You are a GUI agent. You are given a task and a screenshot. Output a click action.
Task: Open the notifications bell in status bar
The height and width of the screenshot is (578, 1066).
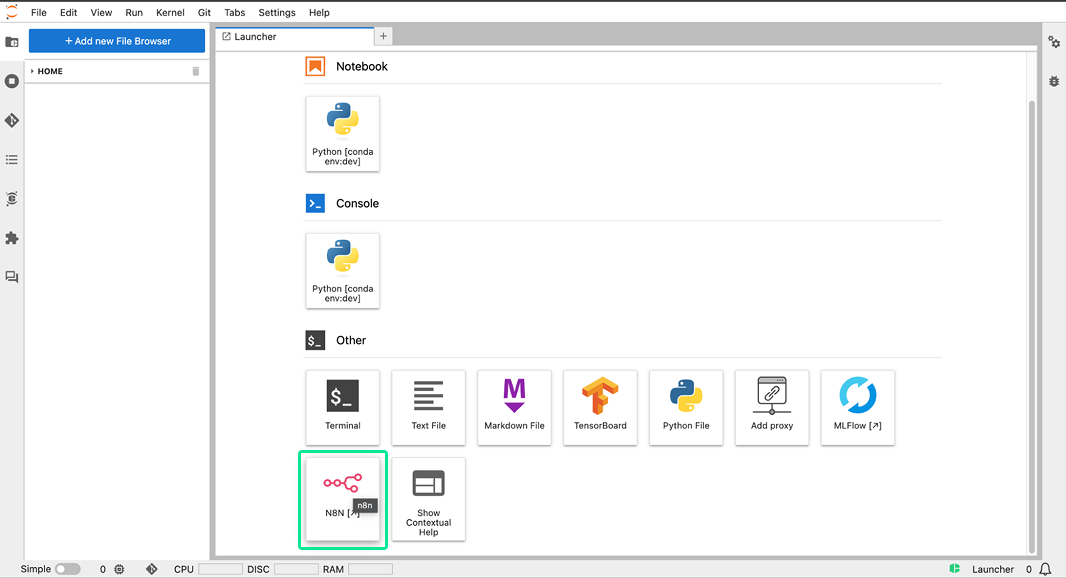pyautogui.click(x=1045, y=569)
